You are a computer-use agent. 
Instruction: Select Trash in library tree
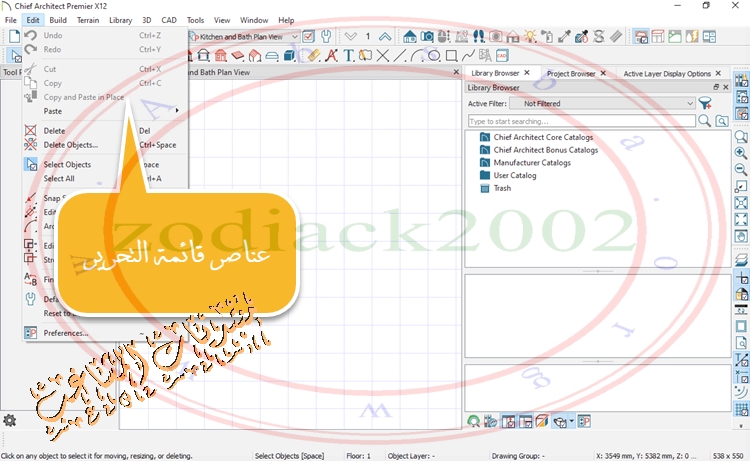click(502, 188)
